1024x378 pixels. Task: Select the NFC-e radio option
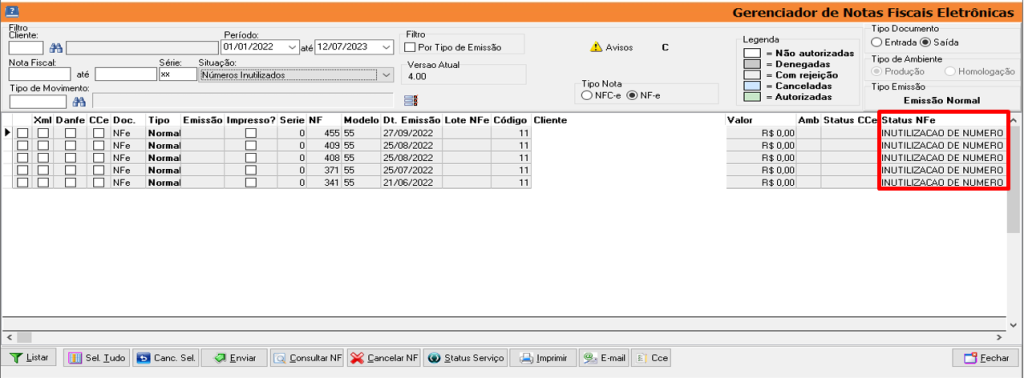[x=587, y=96]
